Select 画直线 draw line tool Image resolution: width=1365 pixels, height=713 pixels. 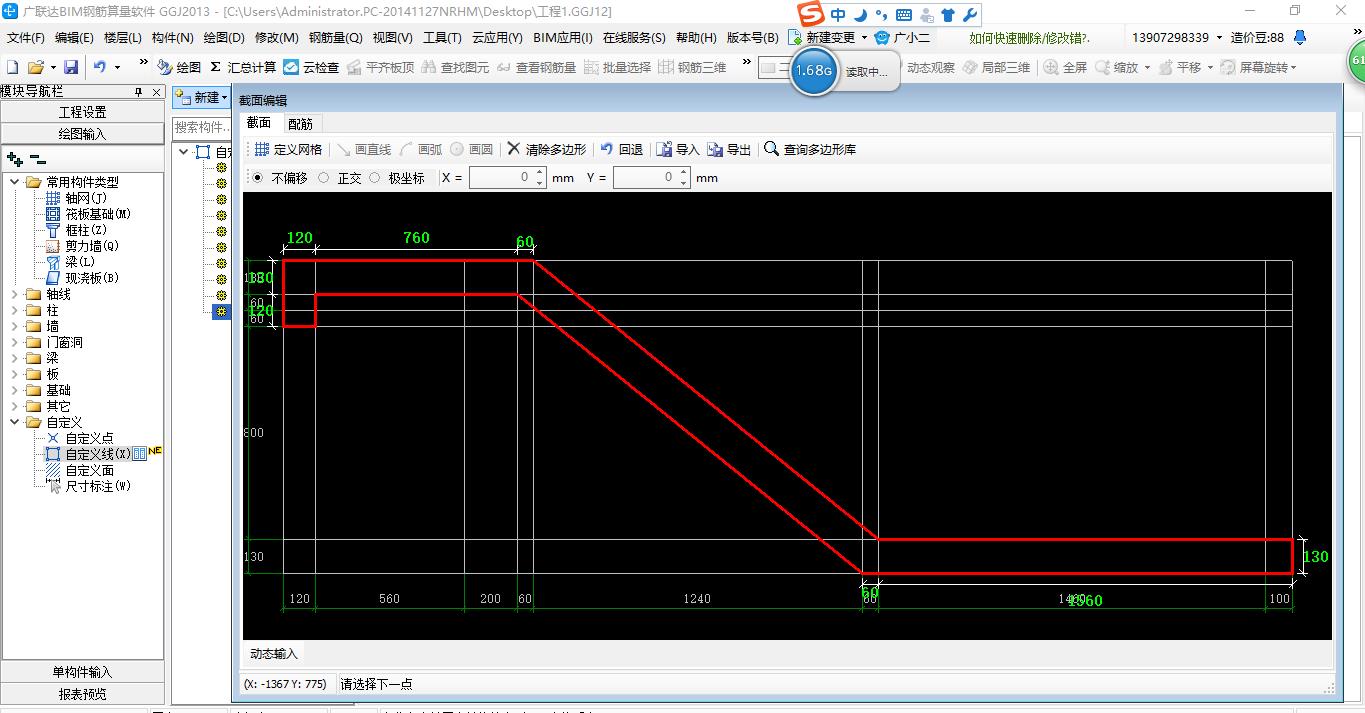tap(363, 149)
